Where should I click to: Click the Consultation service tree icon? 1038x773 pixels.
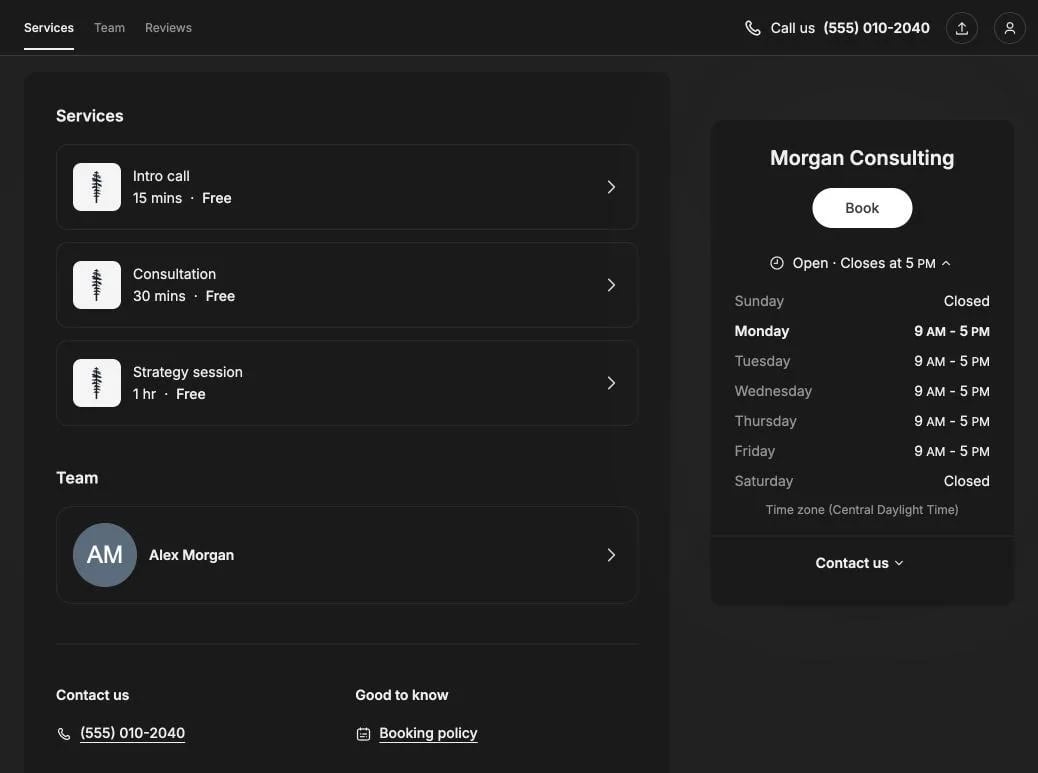click(97, 285)
